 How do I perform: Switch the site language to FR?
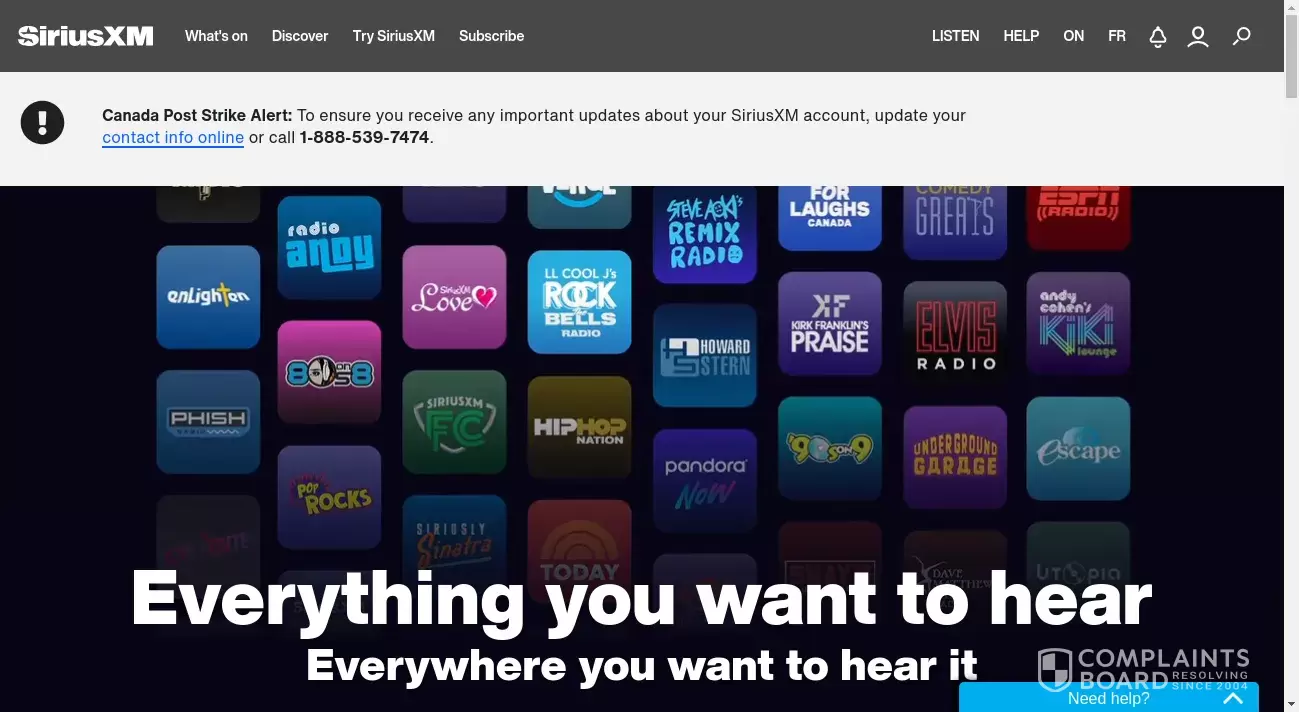click(1116, 36)
